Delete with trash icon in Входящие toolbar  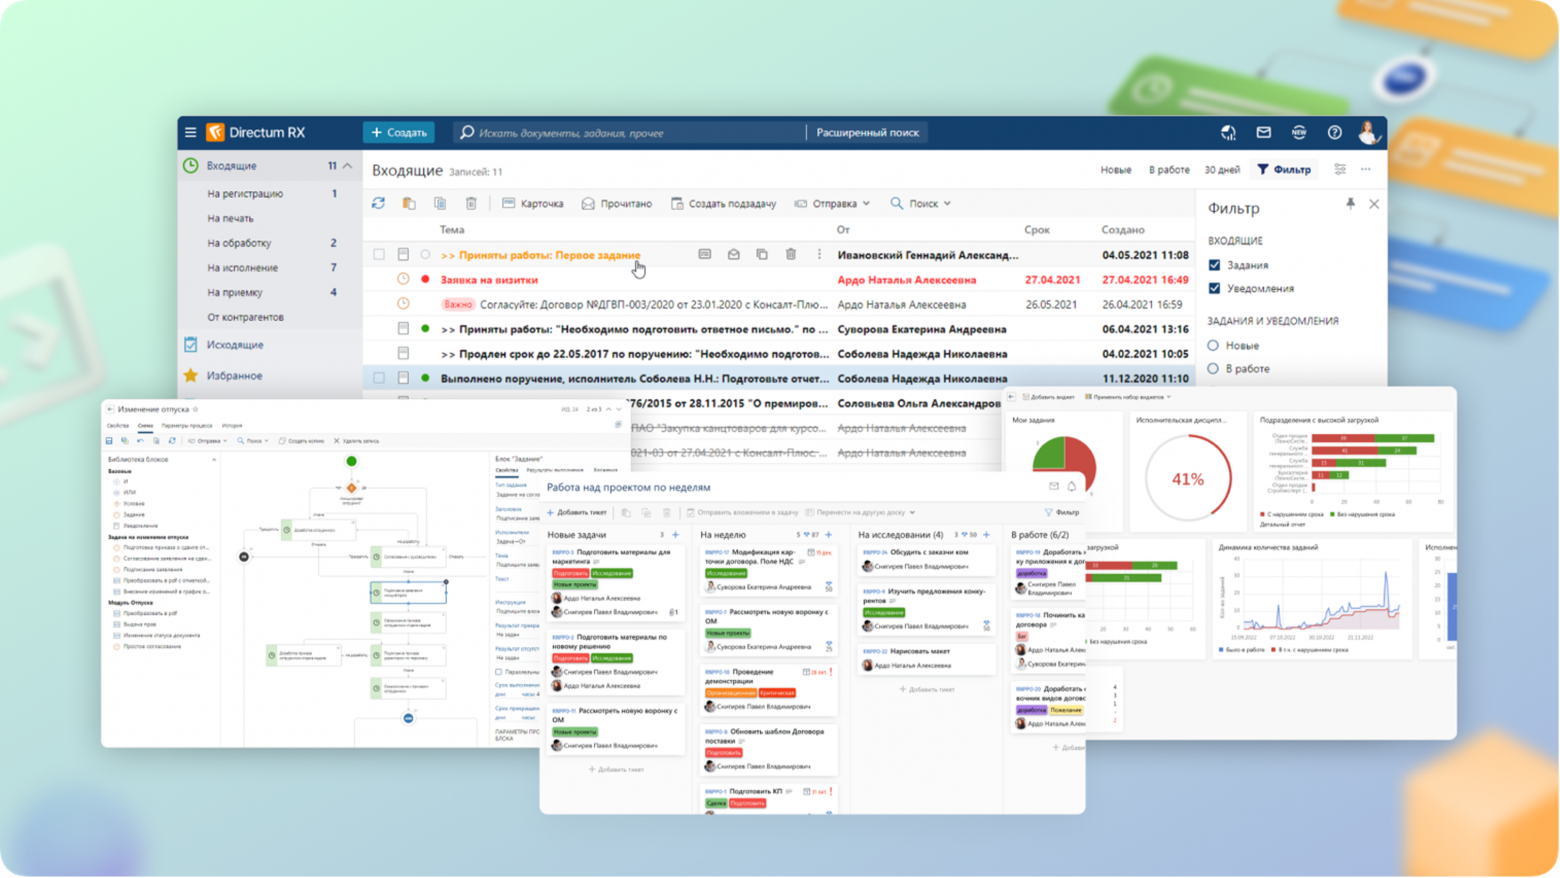[471, 203]
